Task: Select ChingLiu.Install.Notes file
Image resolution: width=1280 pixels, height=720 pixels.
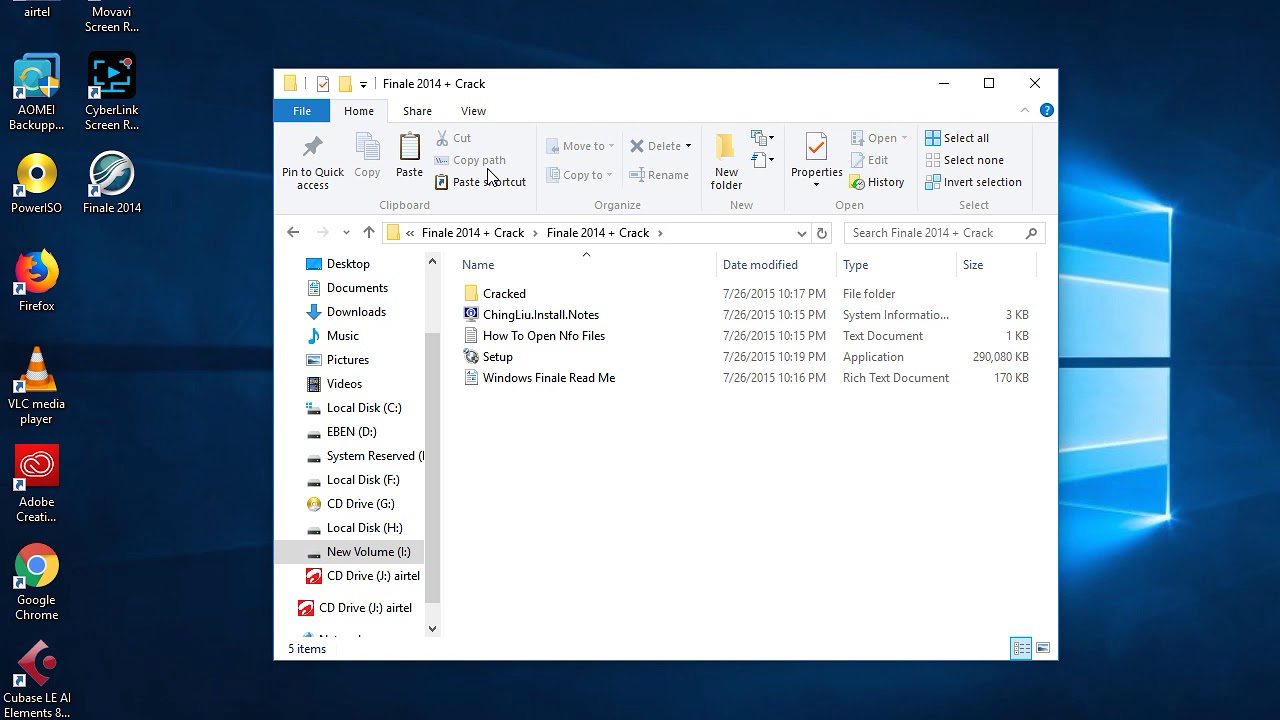Action: coord(541,315)
